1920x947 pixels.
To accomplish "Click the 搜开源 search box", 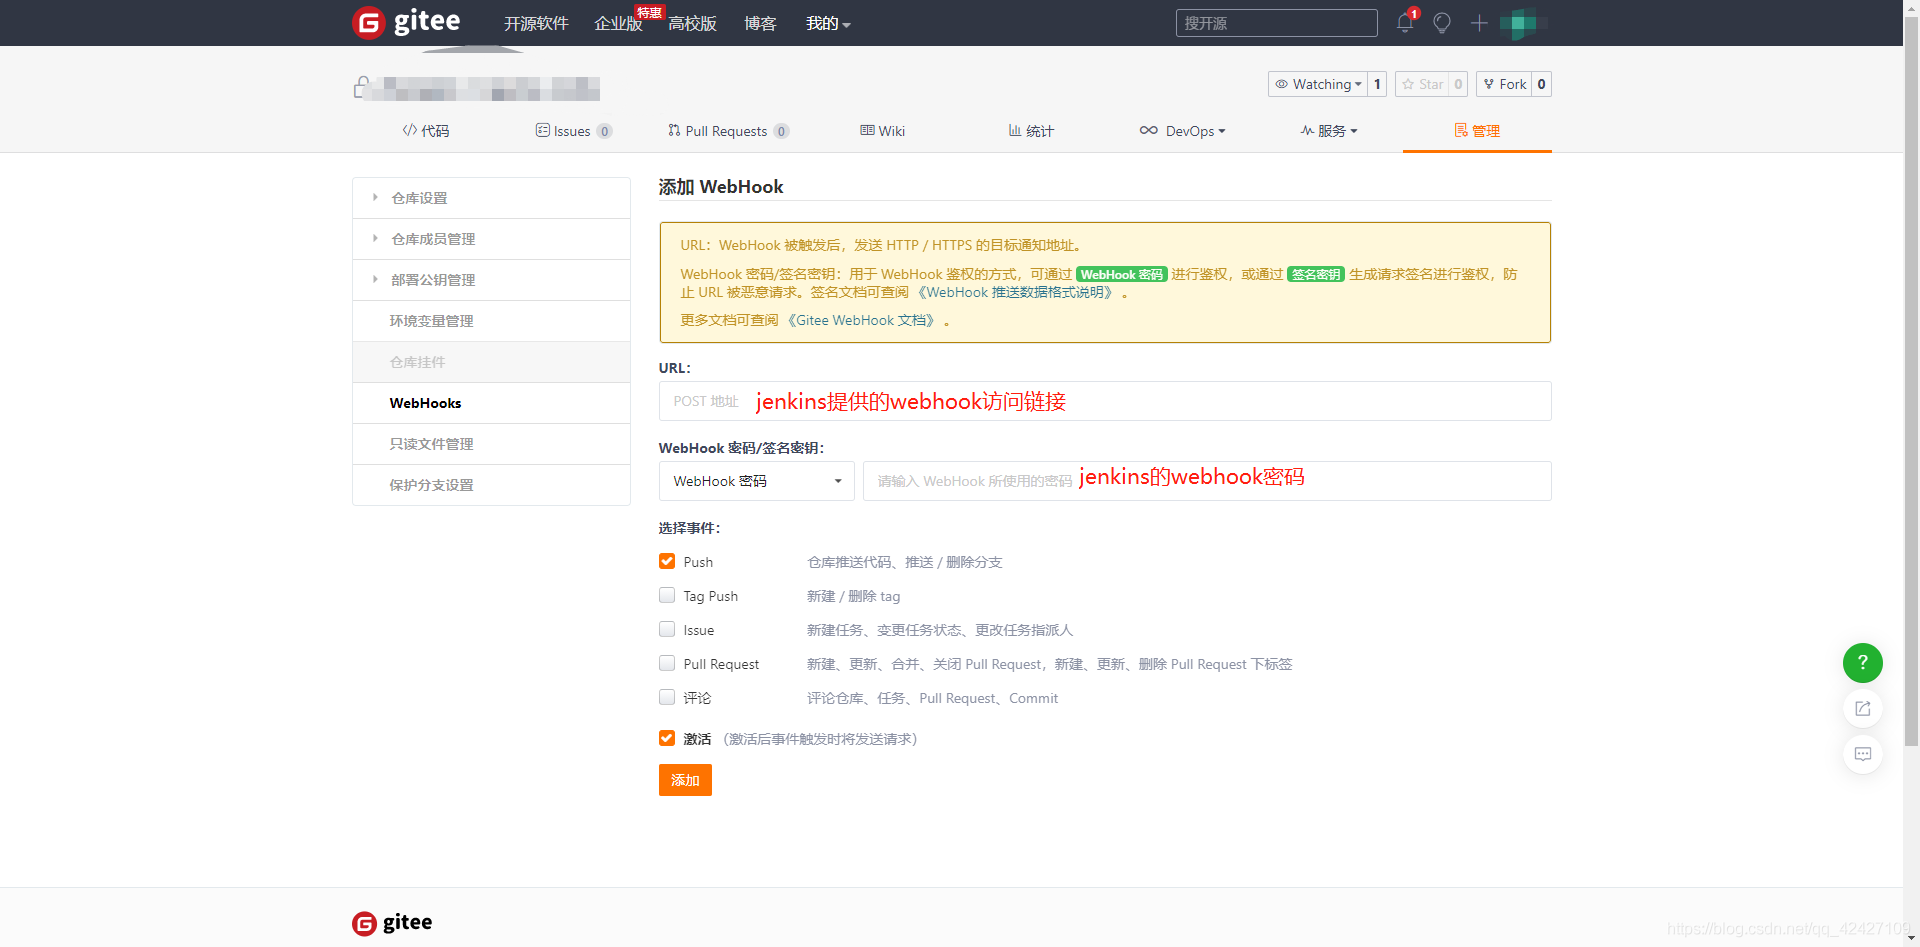I will click(1276, 23).
